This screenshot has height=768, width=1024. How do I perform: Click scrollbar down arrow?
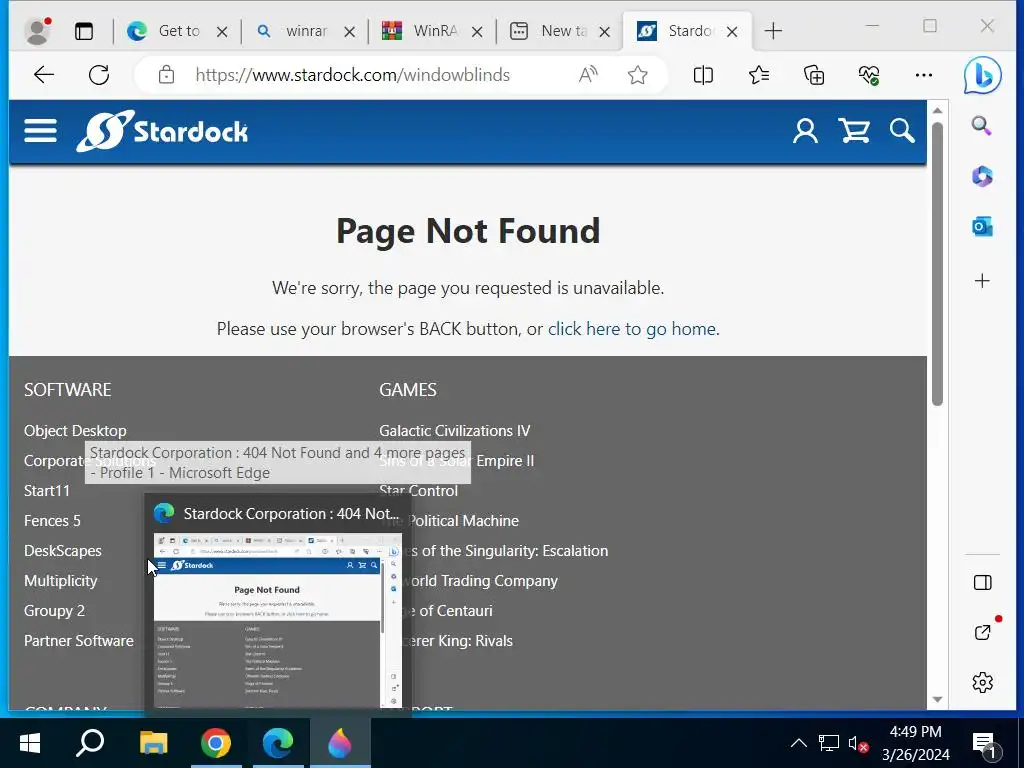(x=937, y=699)
